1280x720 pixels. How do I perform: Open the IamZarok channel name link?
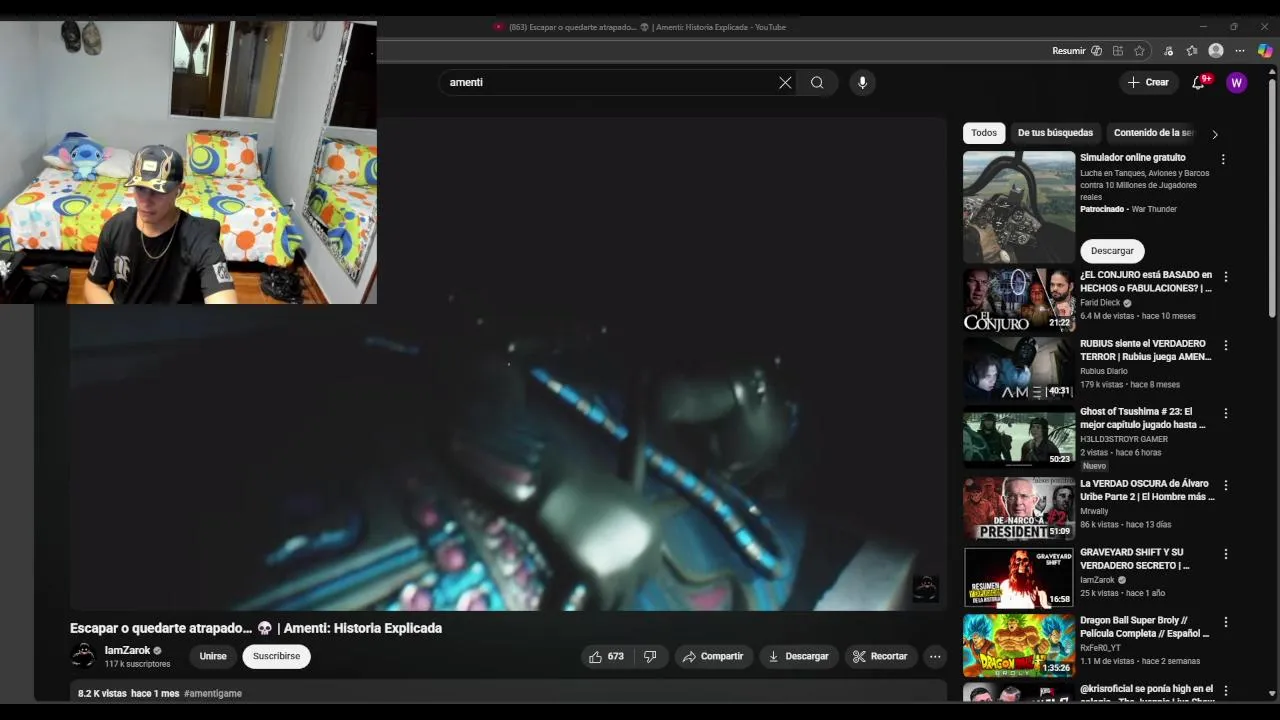pos(127,650)
